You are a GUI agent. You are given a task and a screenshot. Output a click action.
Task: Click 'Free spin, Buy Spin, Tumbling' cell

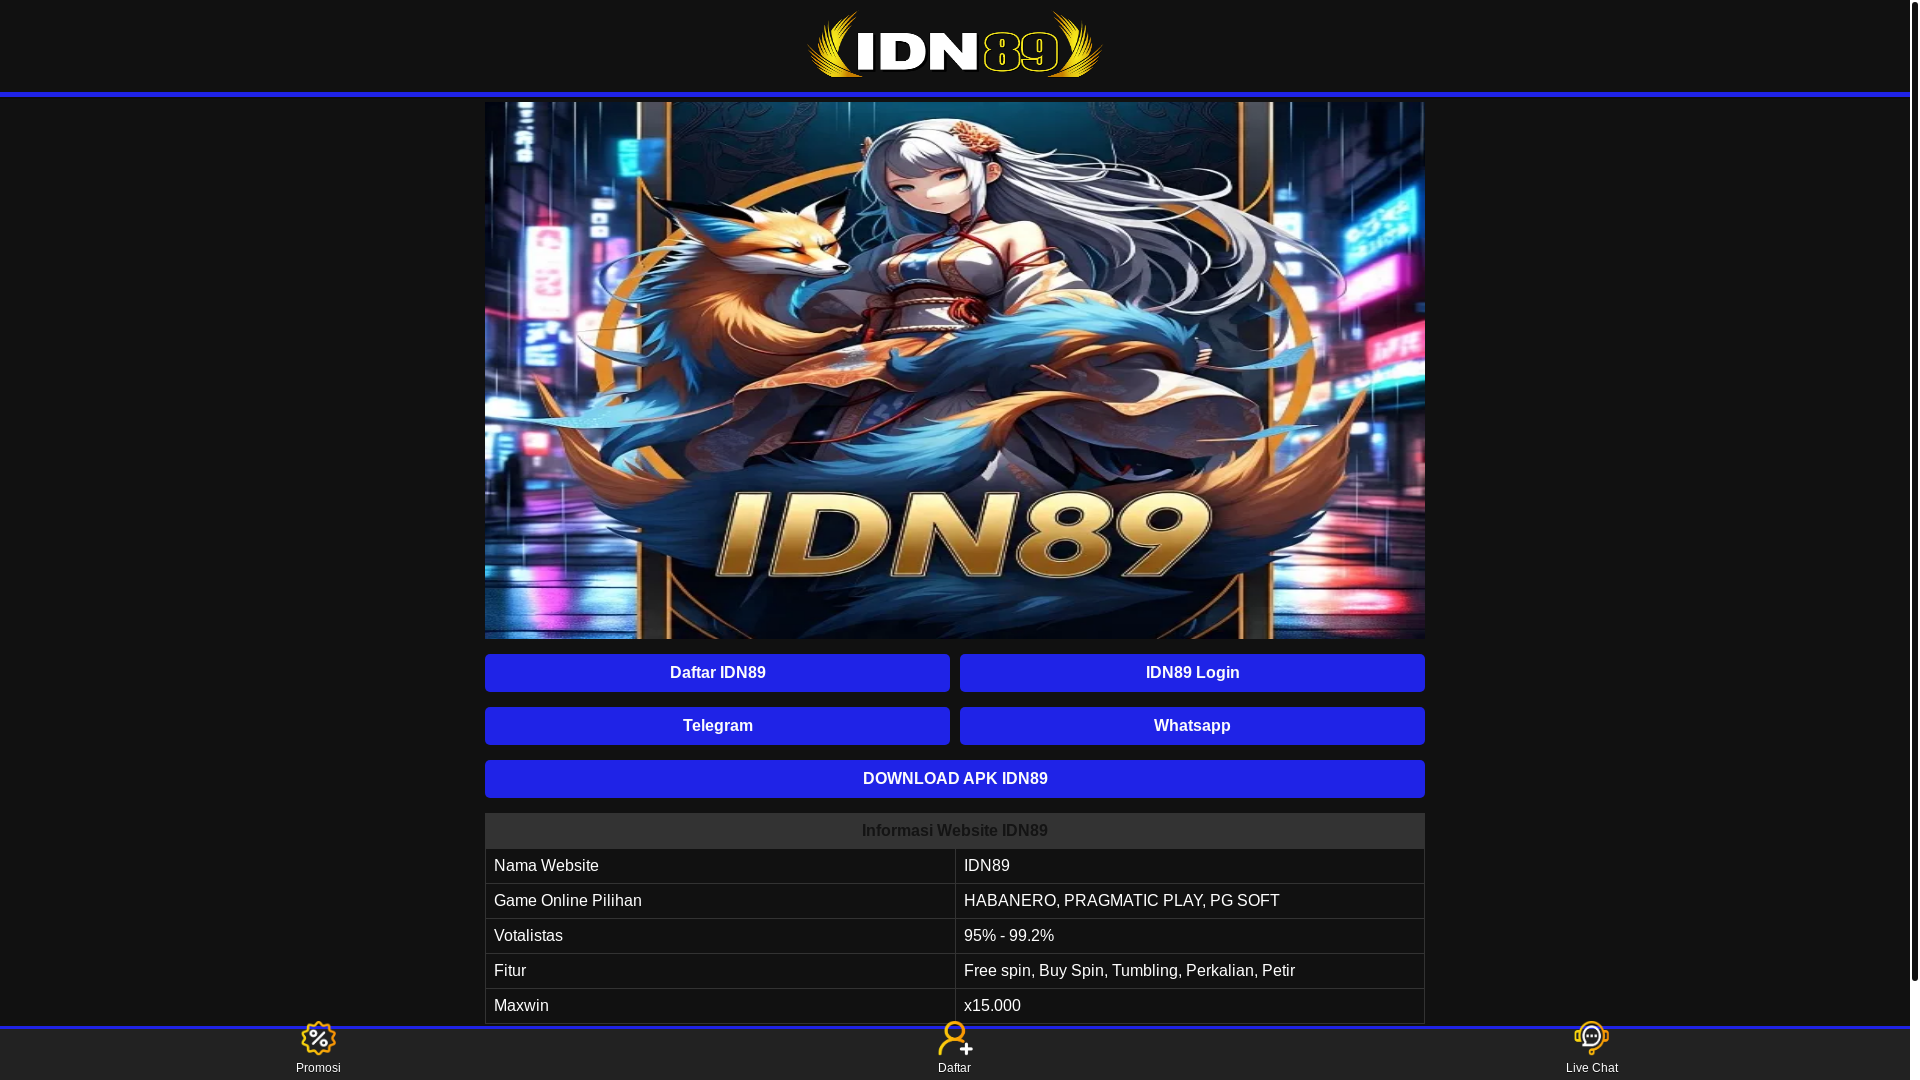click(x=1190, y=971)
